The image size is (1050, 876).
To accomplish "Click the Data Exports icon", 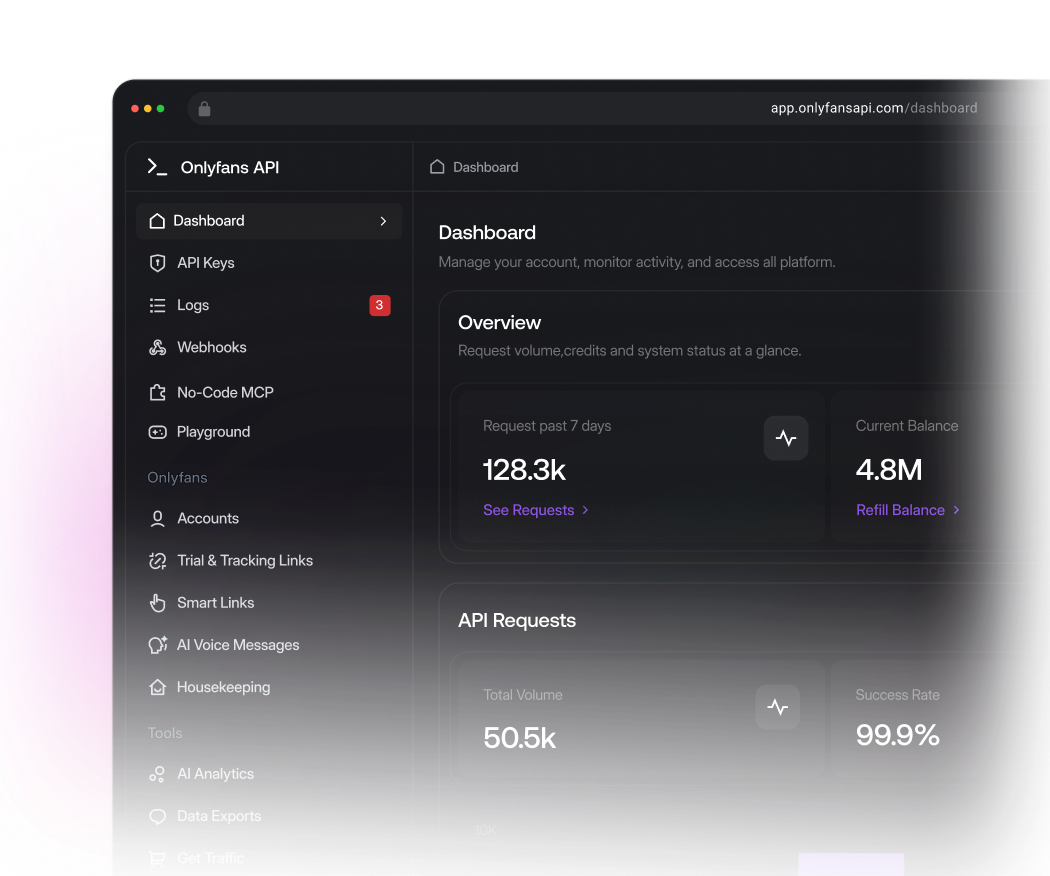I will [x=157, y=816].
